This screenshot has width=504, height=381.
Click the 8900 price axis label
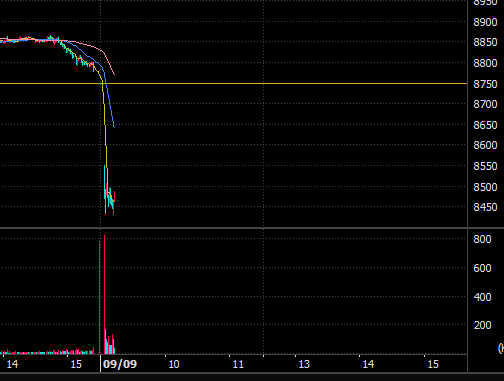(x=485, y=22)
